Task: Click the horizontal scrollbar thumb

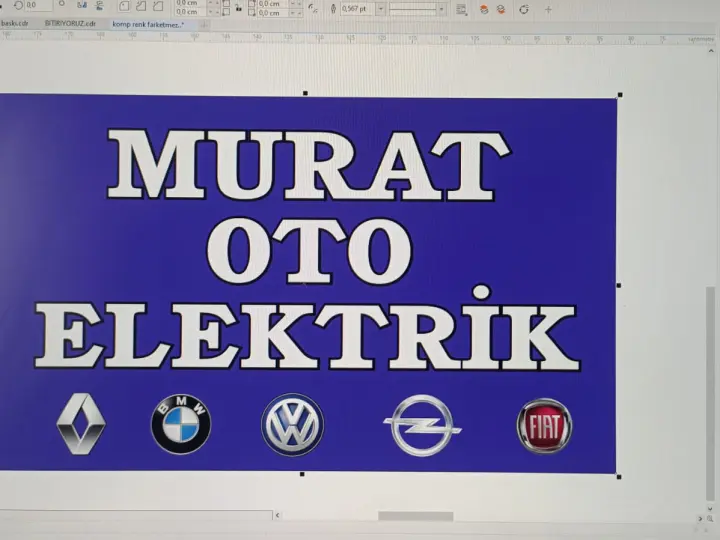Action: (416, 516)
